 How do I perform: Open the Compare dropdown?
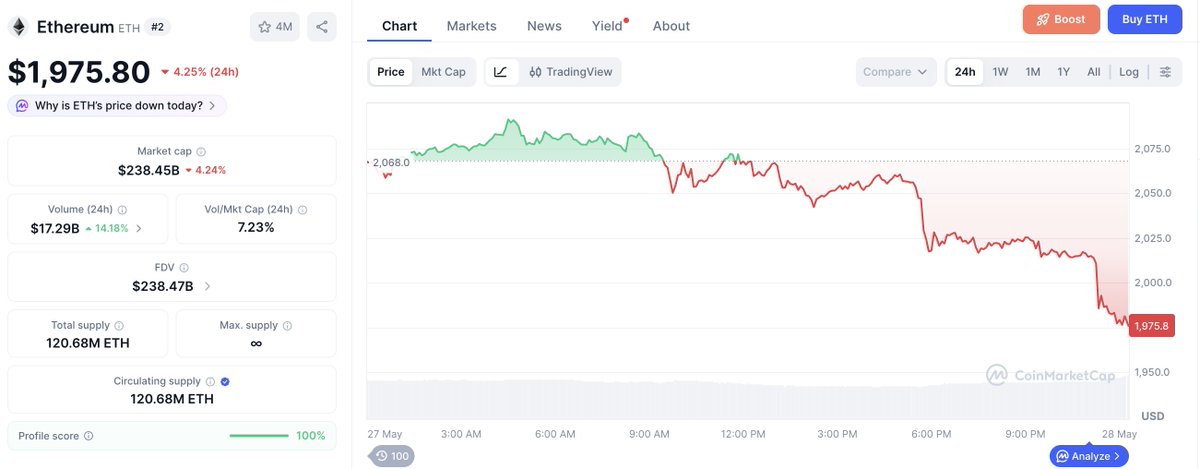coord(896,72)
